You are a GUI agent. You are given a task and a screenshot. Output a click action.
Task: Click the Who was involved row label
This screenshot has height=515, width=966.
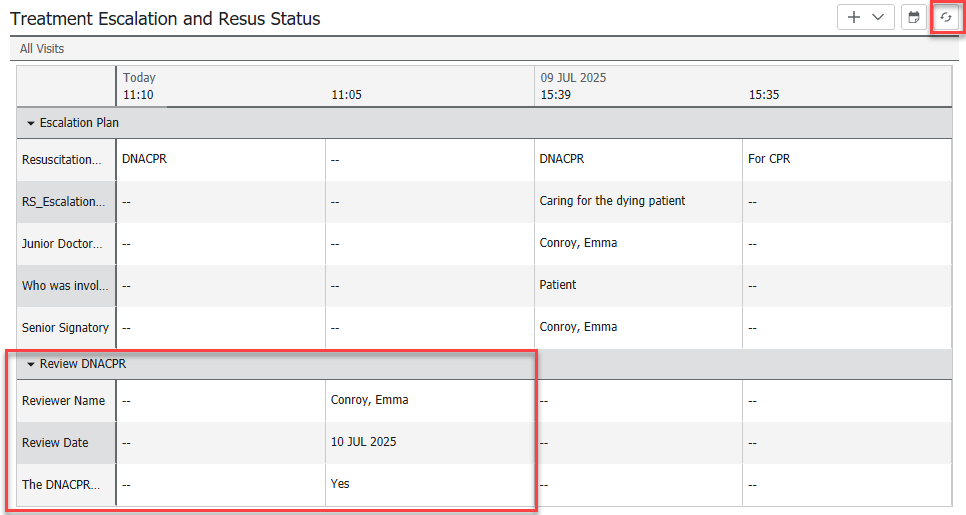[x=62, y=285]
